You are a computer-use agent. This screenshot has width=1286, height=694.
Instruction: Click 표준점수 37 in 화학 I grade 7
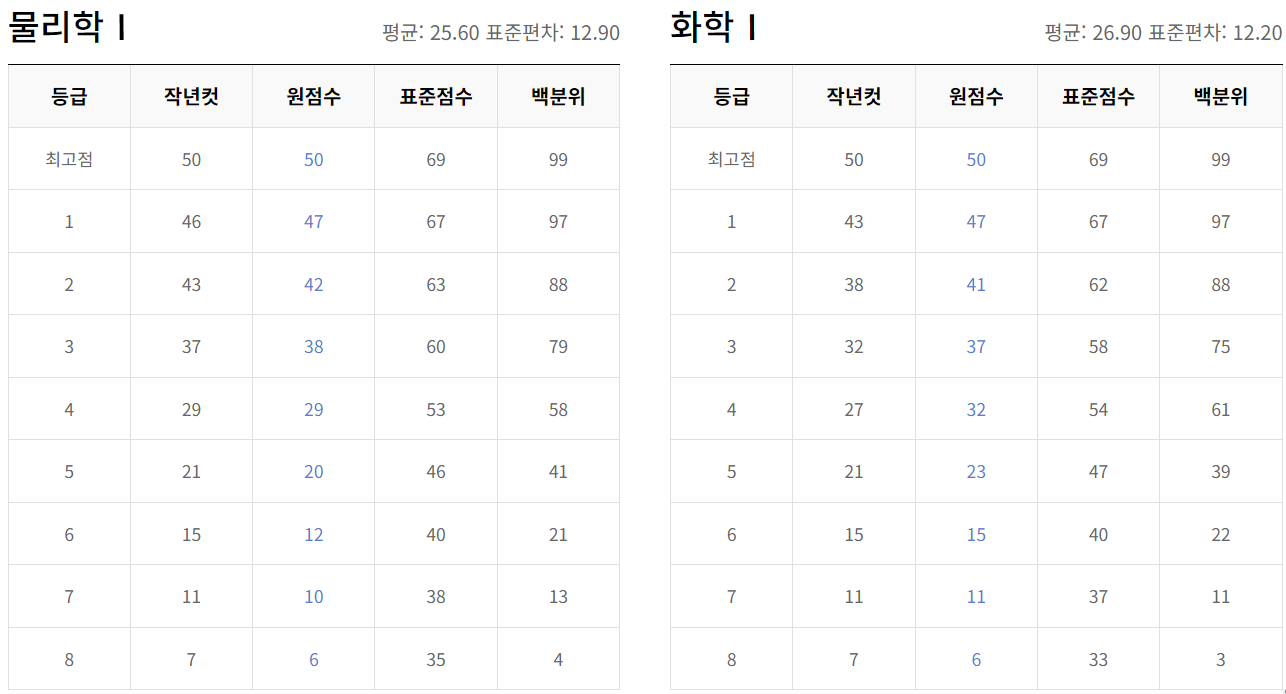1098,597
